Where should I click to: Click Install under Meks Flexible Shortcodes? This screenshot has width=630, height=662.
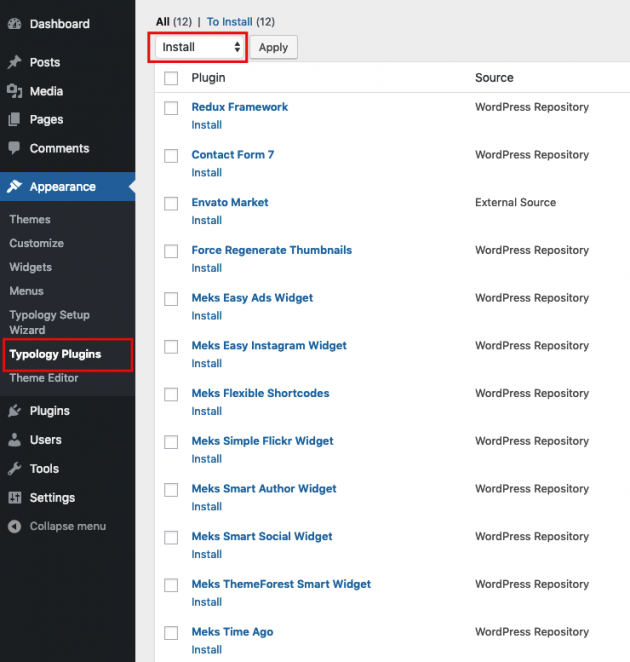206,411
